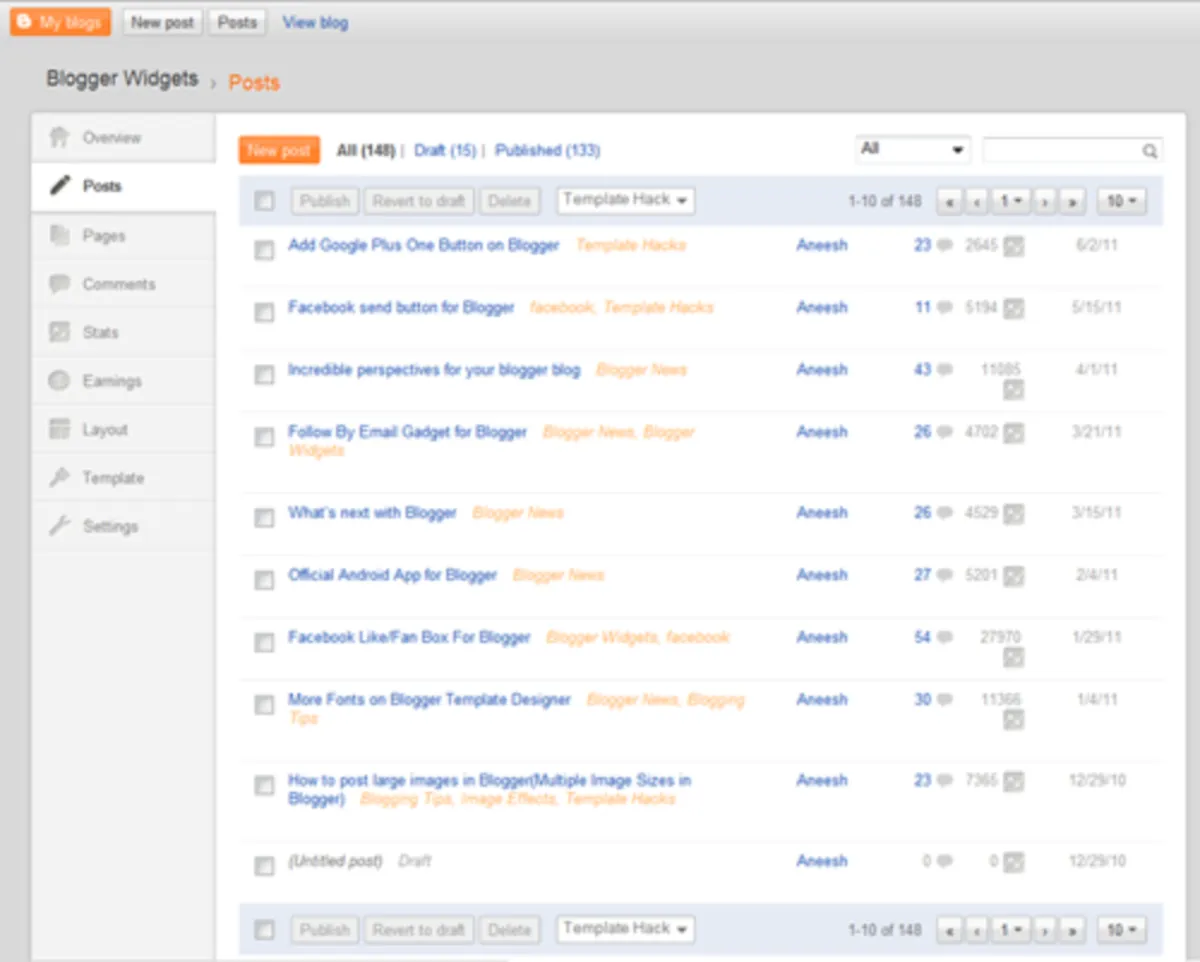
Task: Click the orange New post button
Action: coord(279,150)
